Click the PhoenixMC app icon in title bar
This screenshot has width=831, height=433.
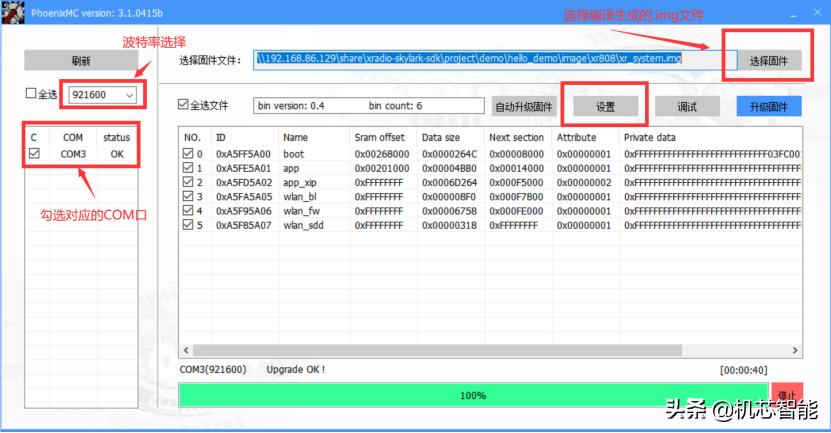pos(13,13)
